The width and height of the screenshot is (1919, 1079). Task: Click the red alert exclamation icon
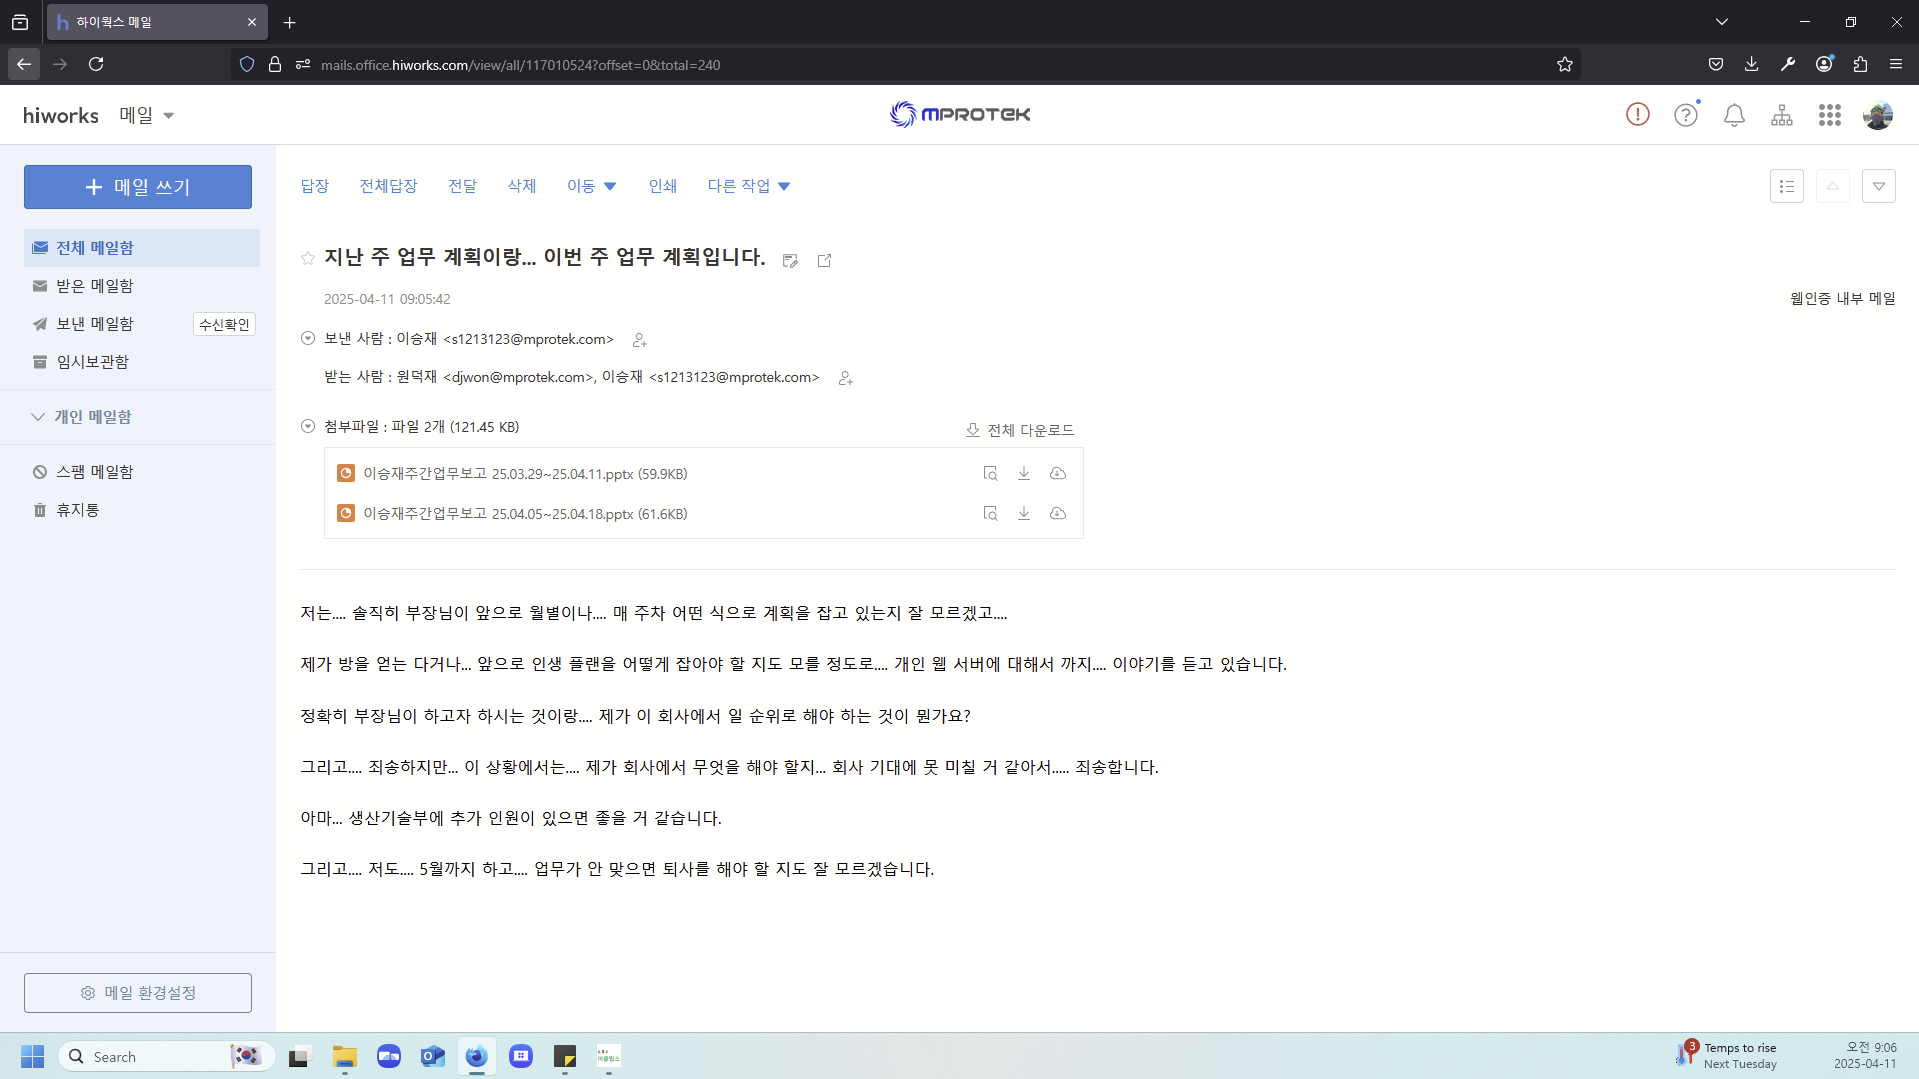1638,115
